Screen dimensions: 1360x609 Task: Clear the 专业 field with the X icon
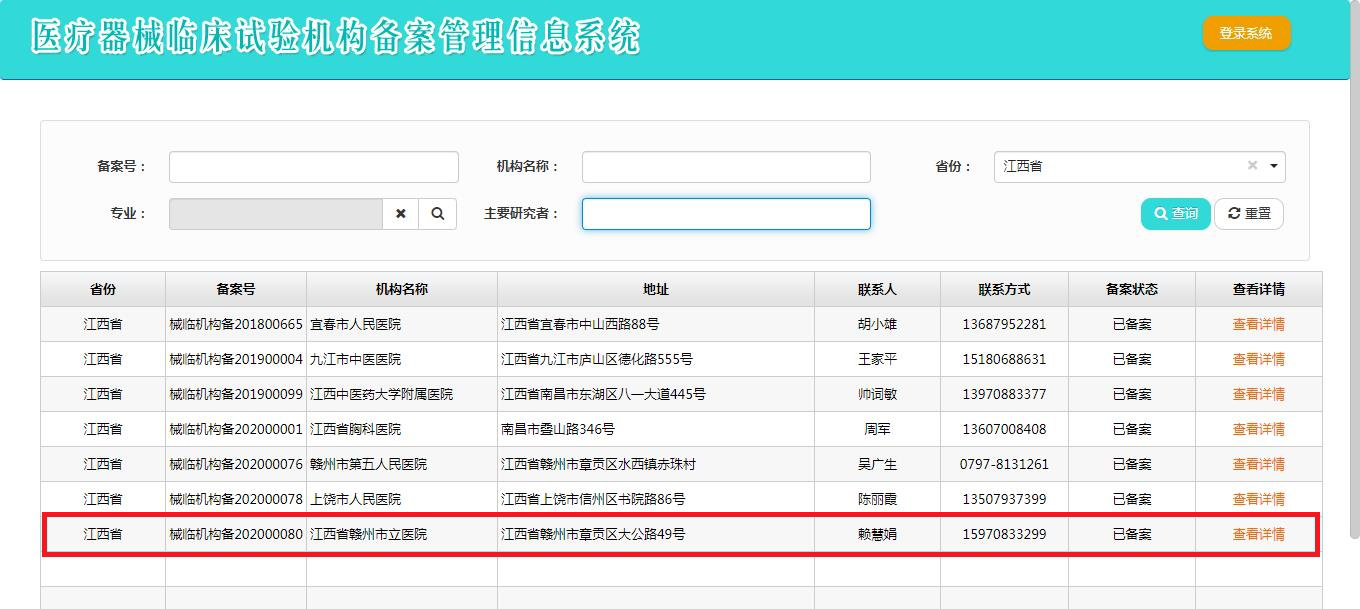[x=400, y=214]
